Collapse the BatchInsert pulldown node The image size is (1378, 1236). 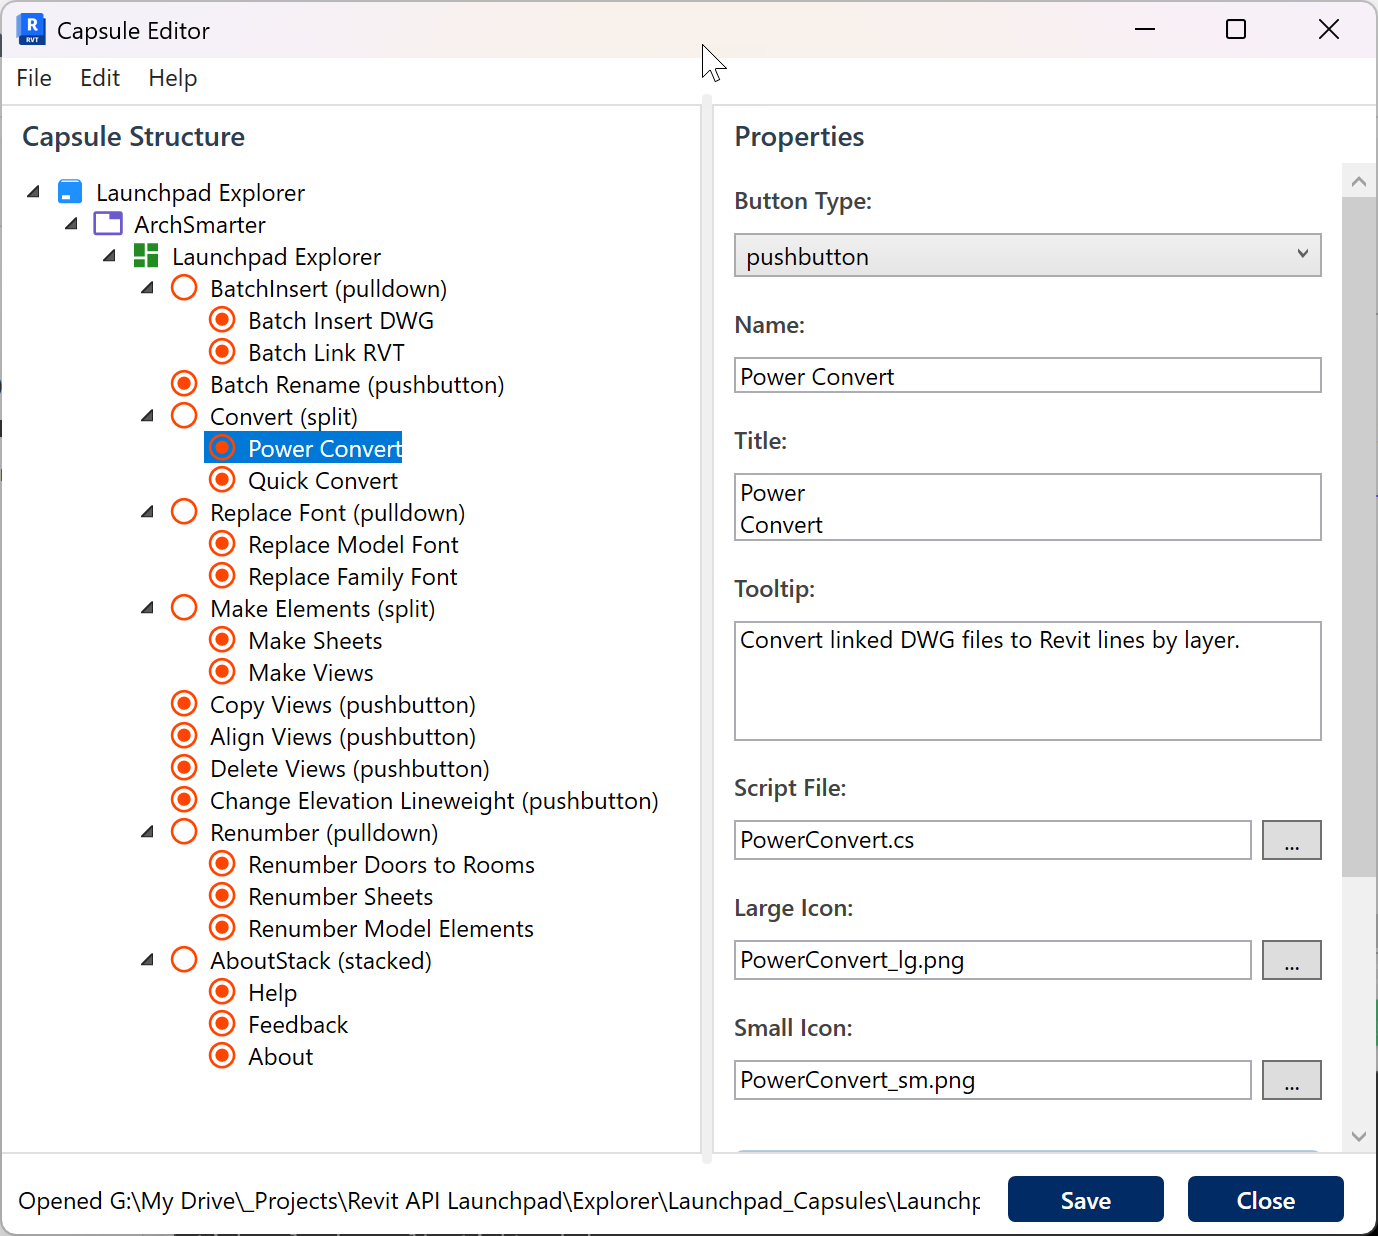(x=148, y=288)
